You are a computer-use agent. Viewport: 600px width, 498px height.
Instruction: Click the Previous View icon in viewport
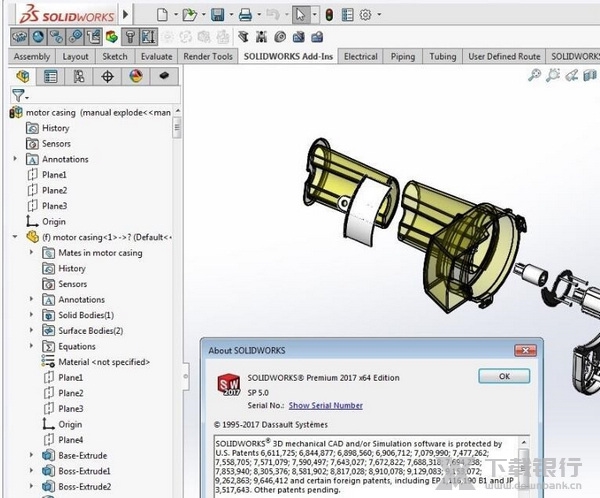point(572,75)
